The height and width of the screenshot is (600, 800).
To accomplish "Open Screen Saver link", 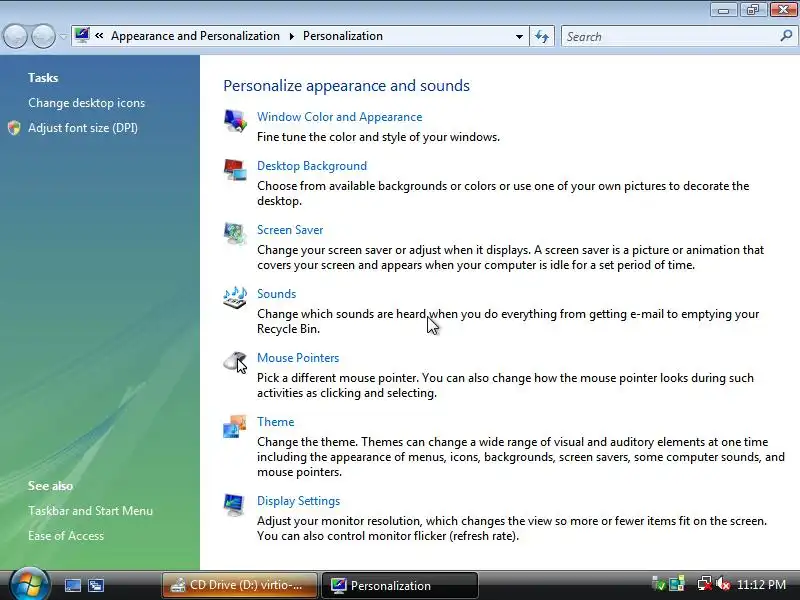I will click(290, 230).
